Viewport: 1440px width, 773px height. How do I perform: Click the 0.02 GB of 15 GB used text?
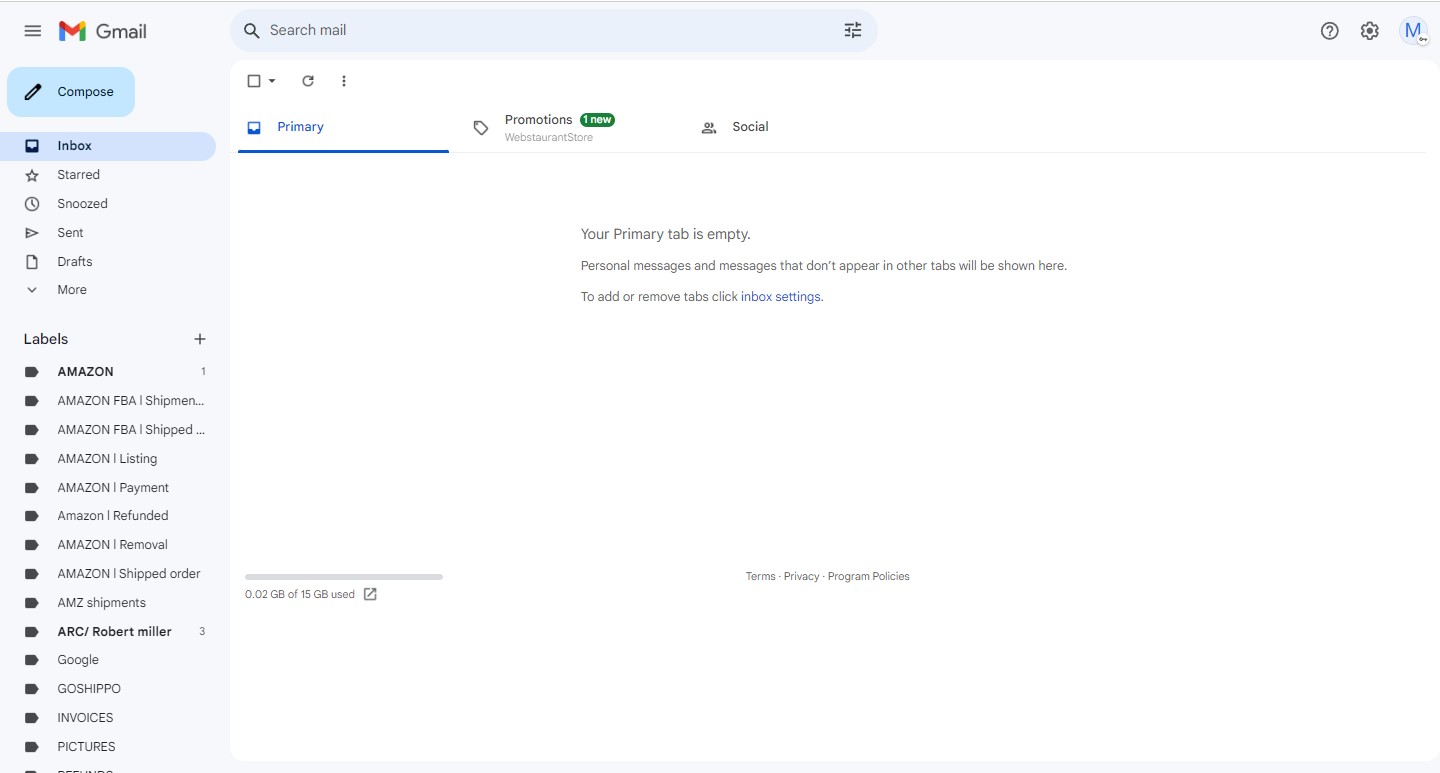(x=300, y=594)
